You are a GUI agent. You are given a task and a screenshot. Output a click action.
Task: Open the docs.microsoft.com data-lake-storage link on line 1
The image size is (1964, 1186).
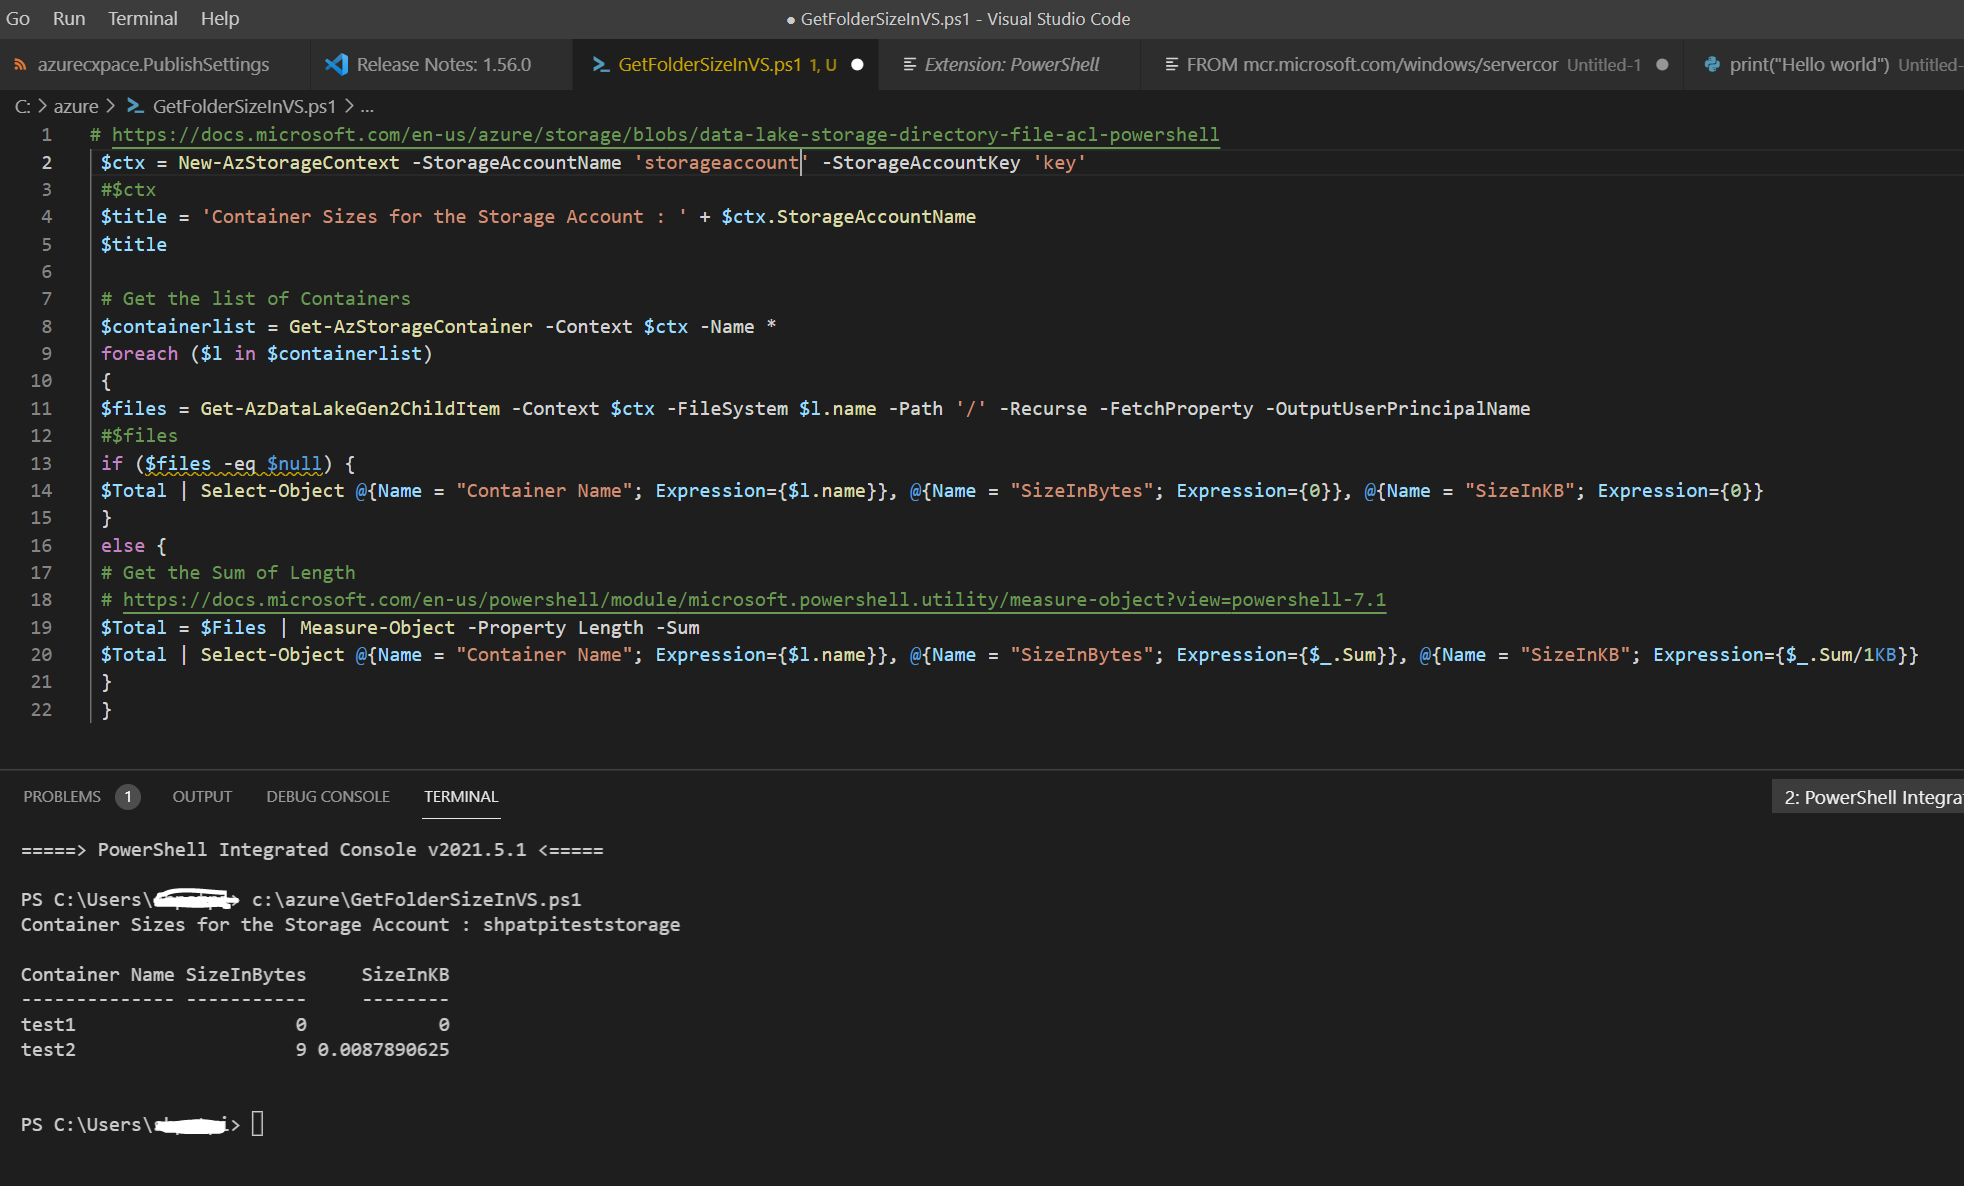[x=665, y=134]
